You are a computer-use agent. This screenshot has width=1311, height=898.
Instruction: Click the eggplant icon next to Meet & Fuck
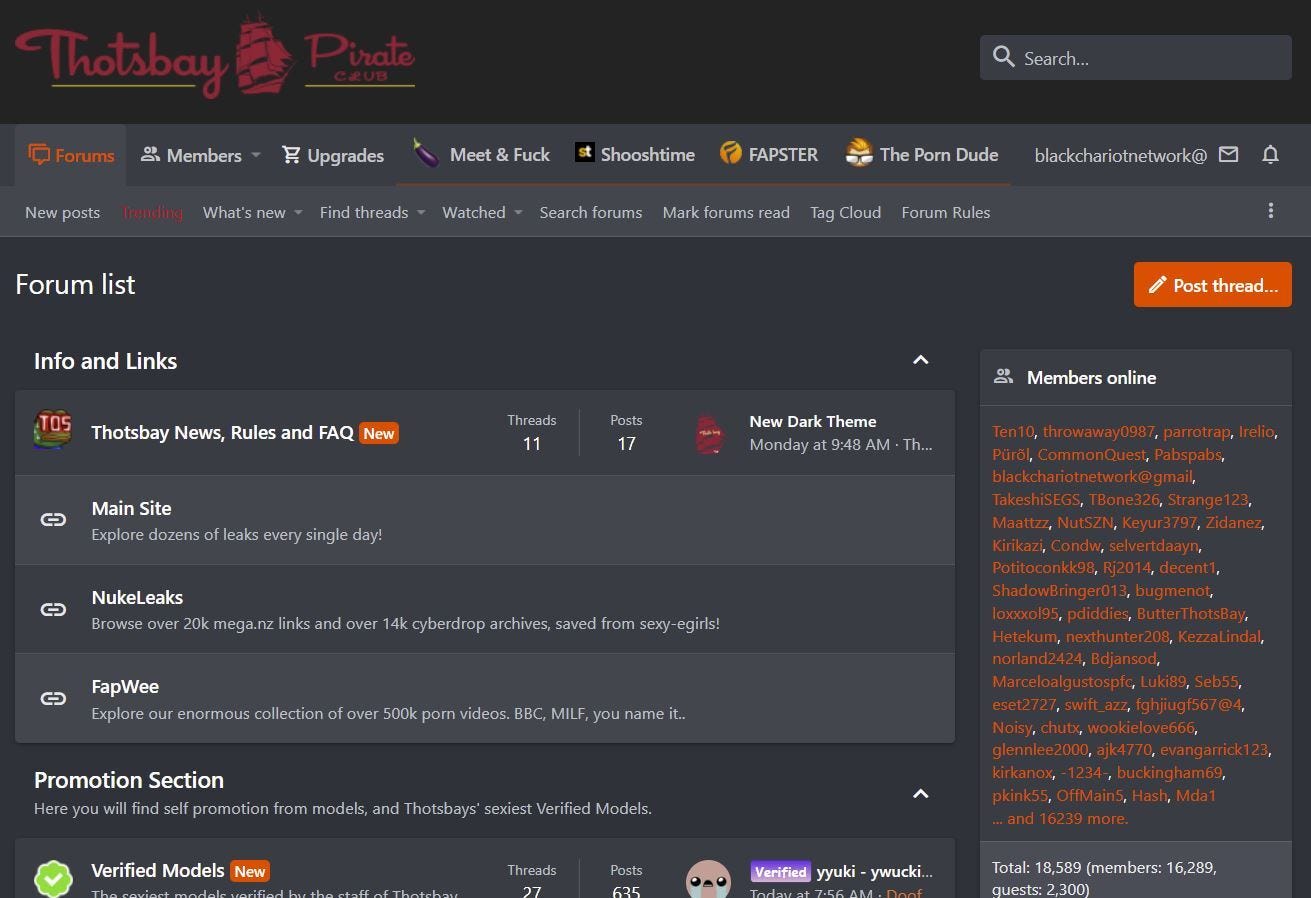[x=426, y=154]
